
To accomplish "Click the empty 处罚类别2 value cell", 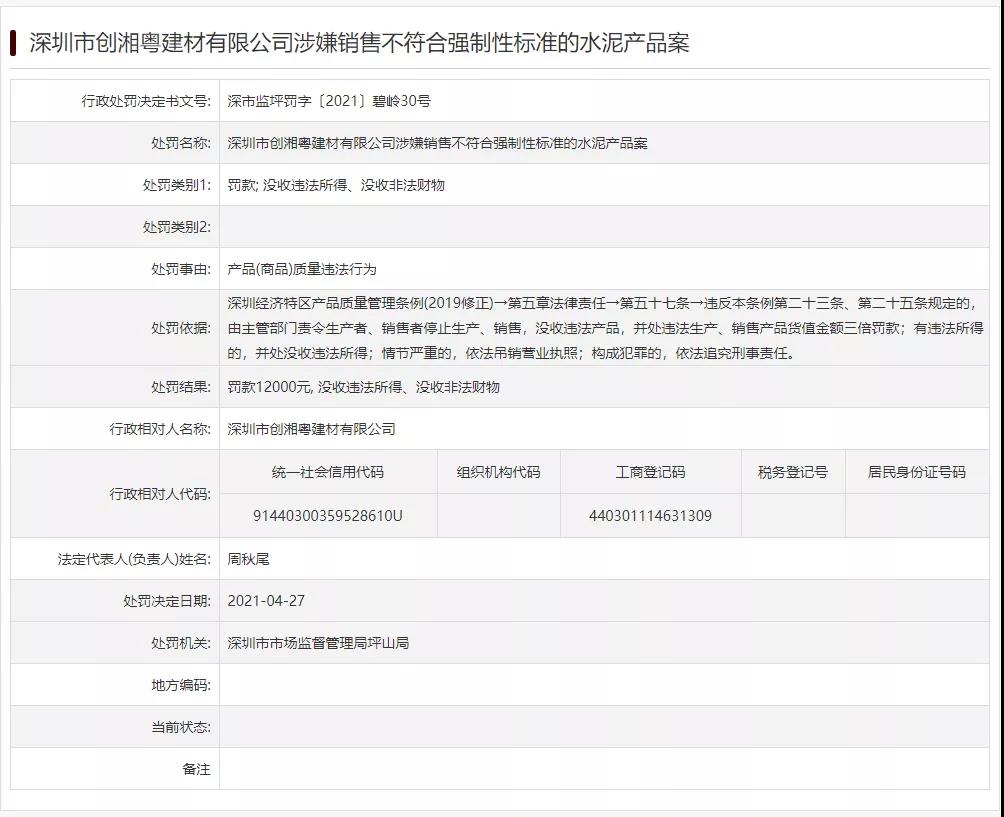I will pos(603,227).
